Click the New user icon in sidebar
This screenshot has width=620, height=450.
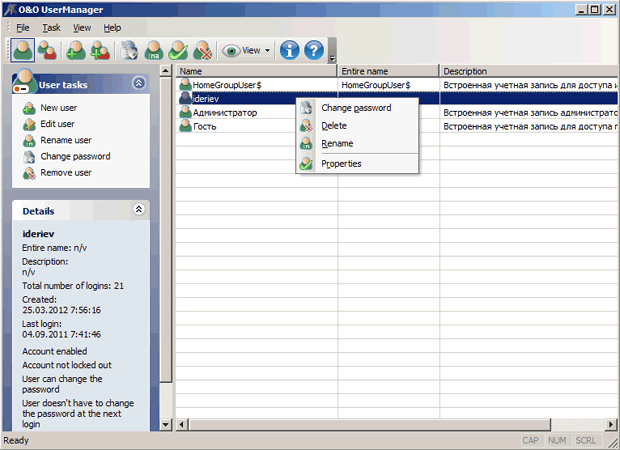[29, 108]
